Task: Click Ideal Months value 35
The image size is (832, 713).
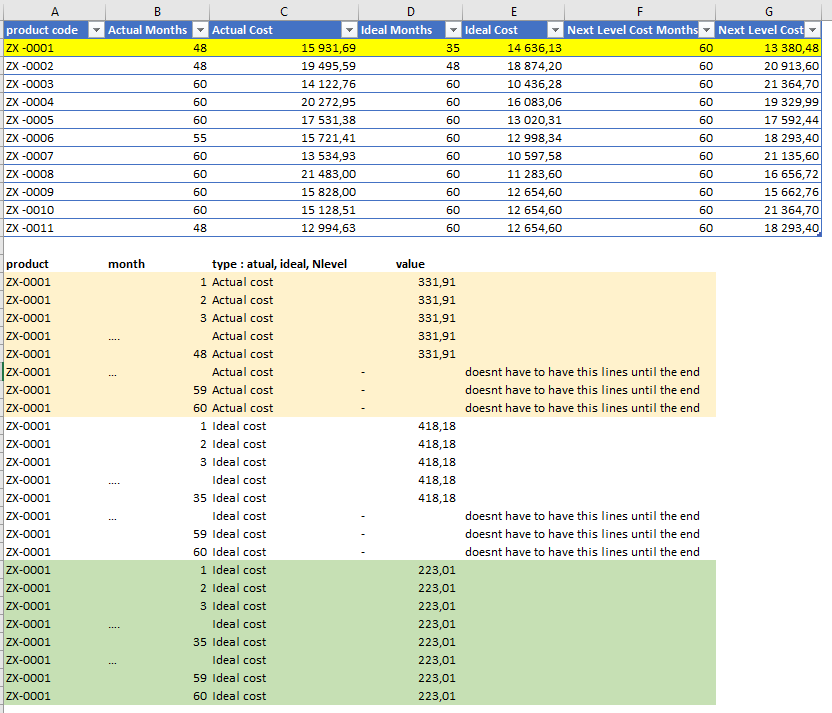Action: point(411,48)
